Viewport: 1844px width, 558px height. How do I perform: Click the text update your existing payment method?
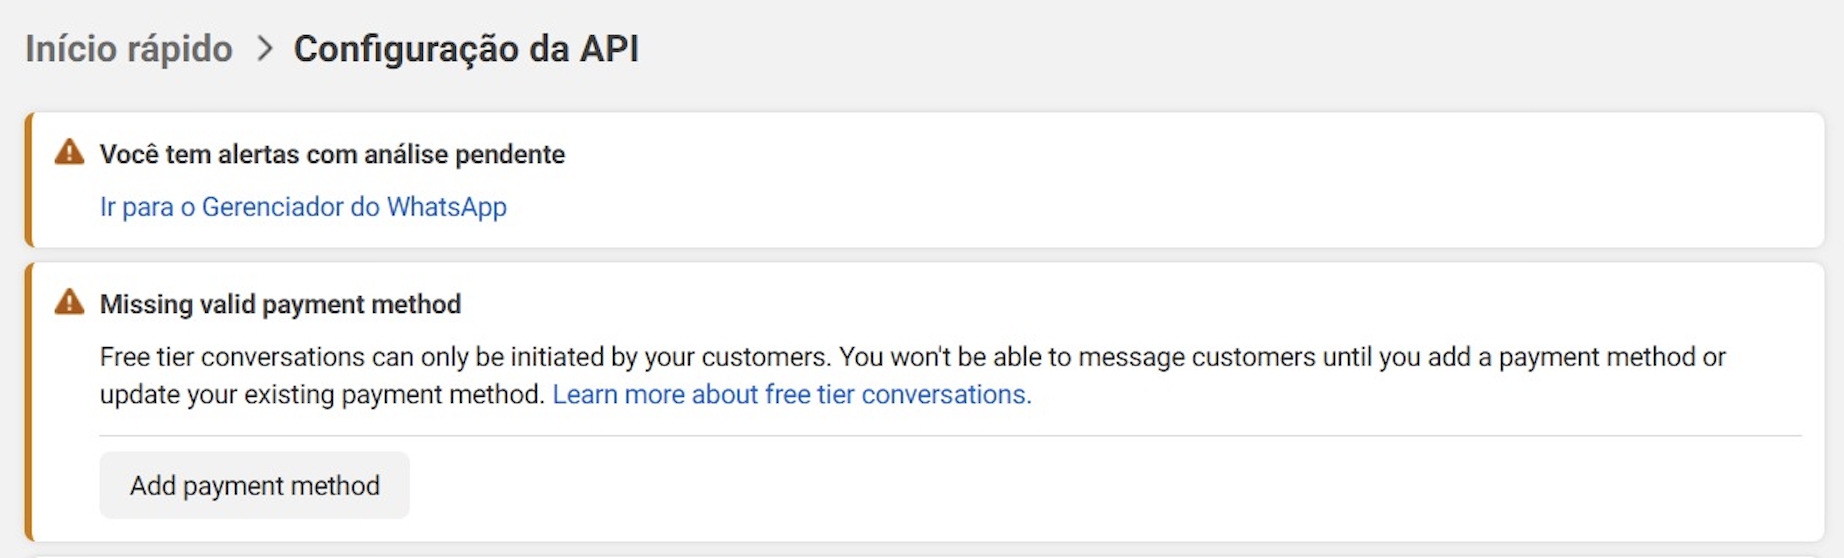(x=322, y=395)
